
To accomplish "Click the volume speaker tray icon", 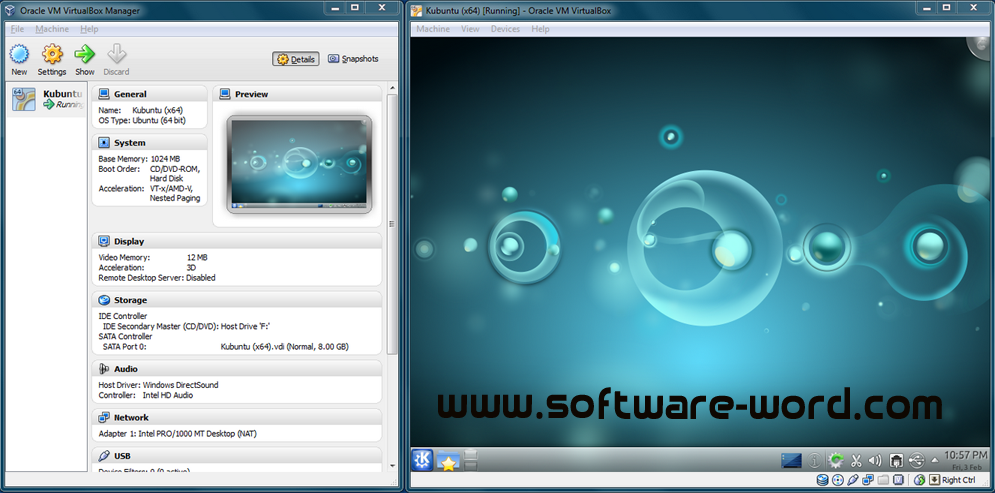I will pyautogui.click(x=875, y=461).
